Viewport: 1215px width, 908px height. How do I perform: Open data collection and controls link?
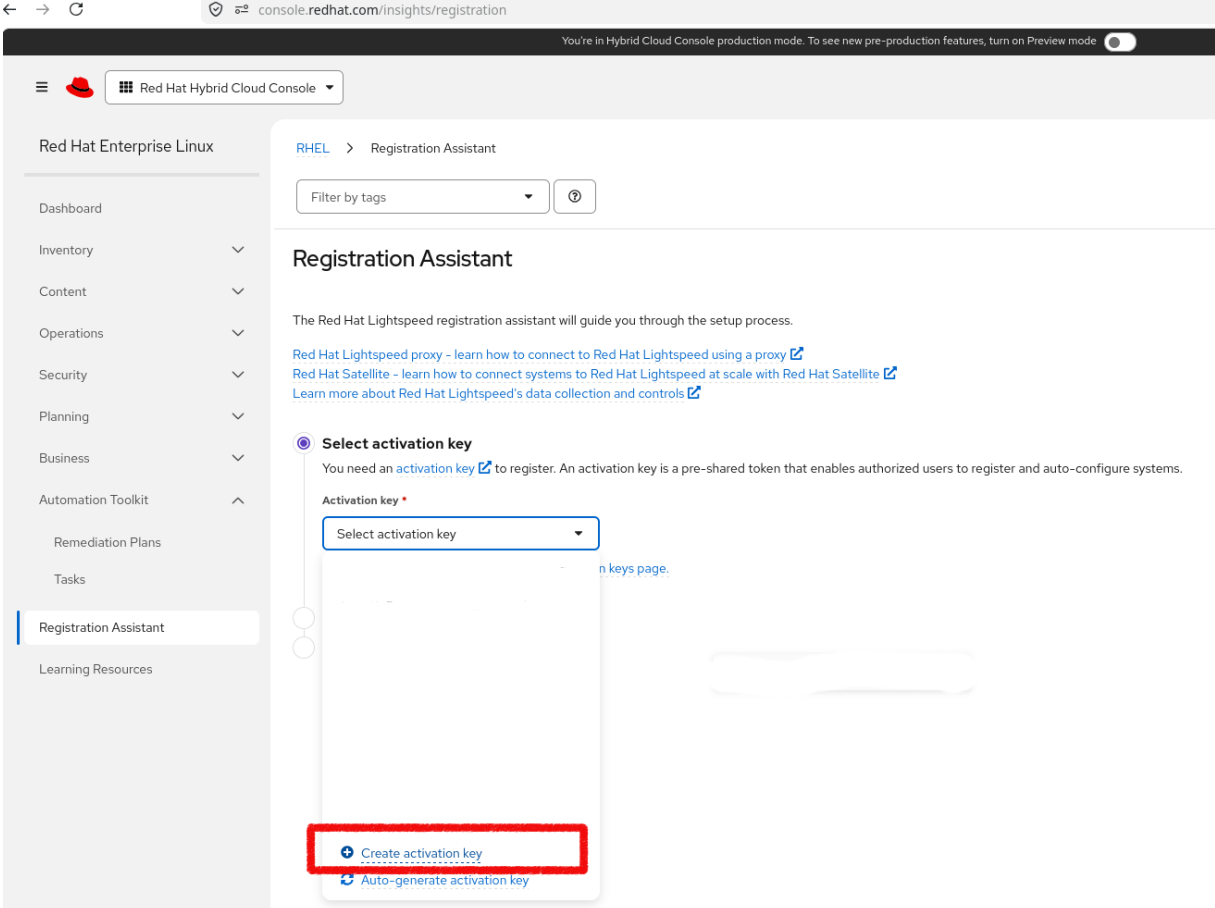point(489,393)
